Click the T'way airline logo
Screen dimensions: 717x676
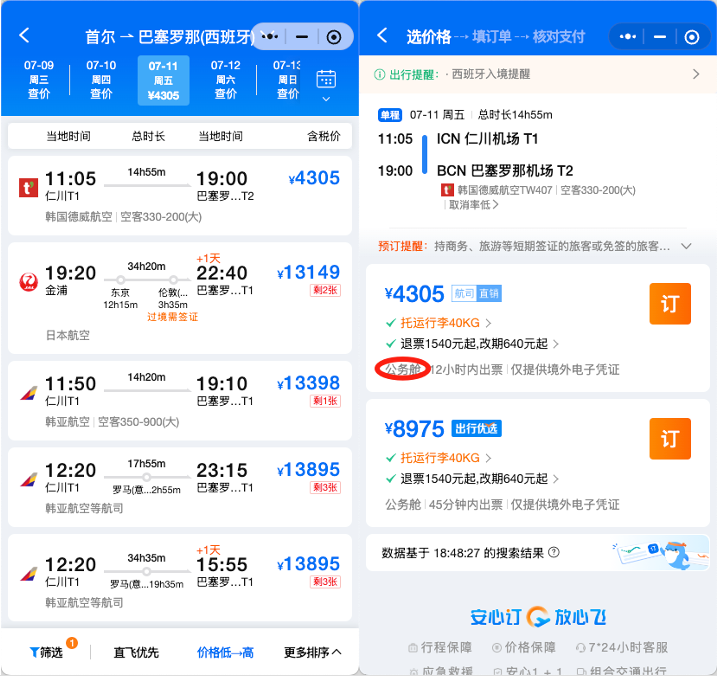28,188
